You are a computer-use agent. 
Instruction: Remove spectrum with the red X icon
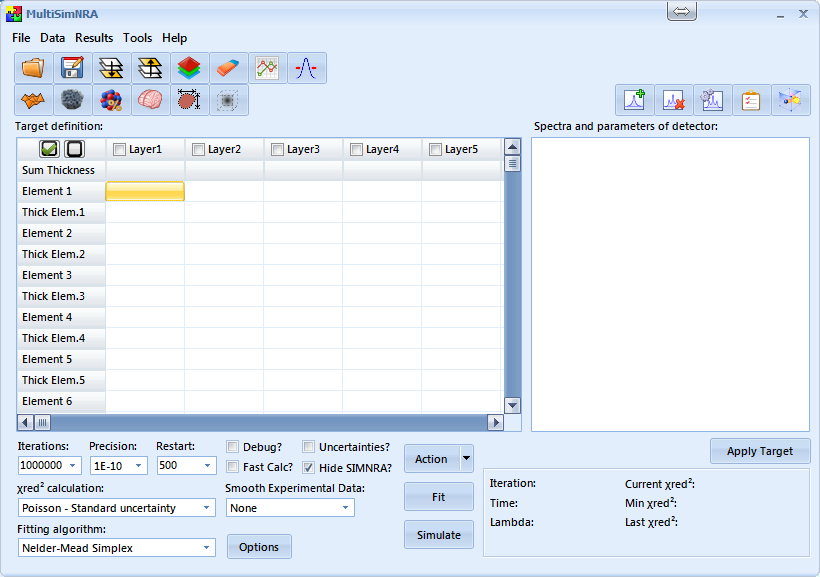[x=674, y=100]
